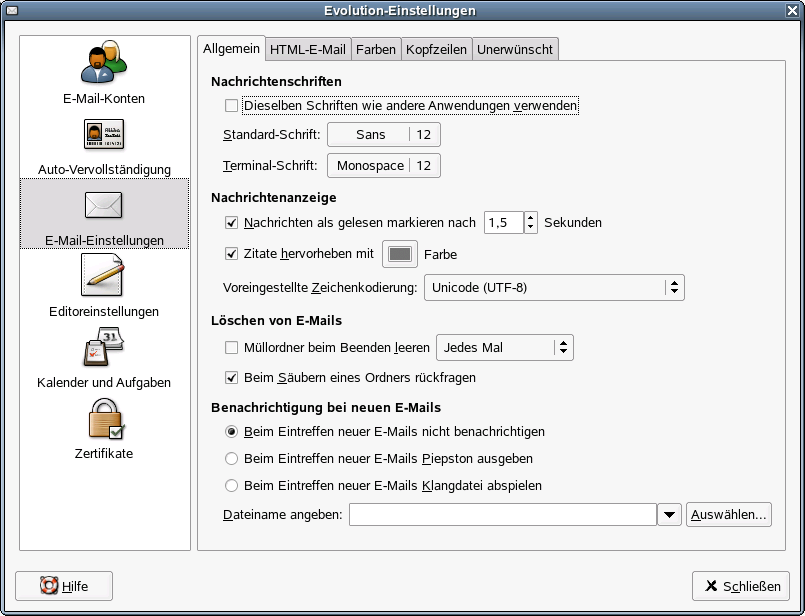Open Kalender und Aufgaben settings
Viewport: 805px width, 616px height.
click(x=104, y=350)
